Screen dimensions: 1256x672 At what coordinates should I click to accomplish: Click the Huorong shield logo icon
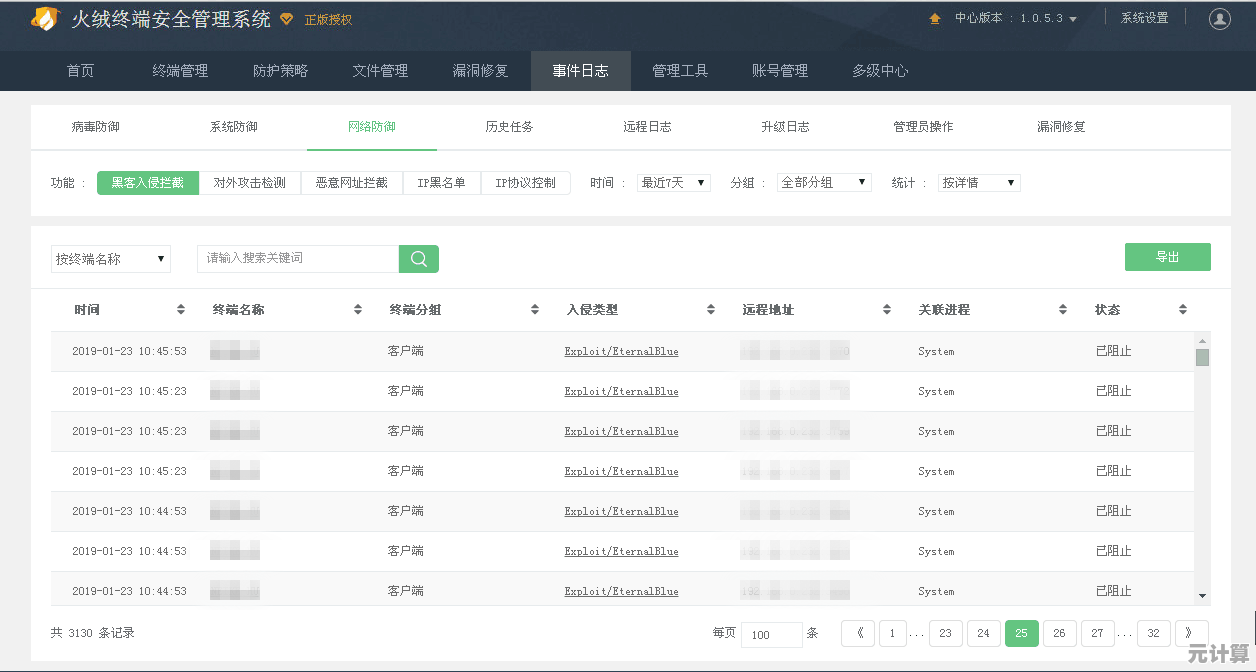click(46, 19)
